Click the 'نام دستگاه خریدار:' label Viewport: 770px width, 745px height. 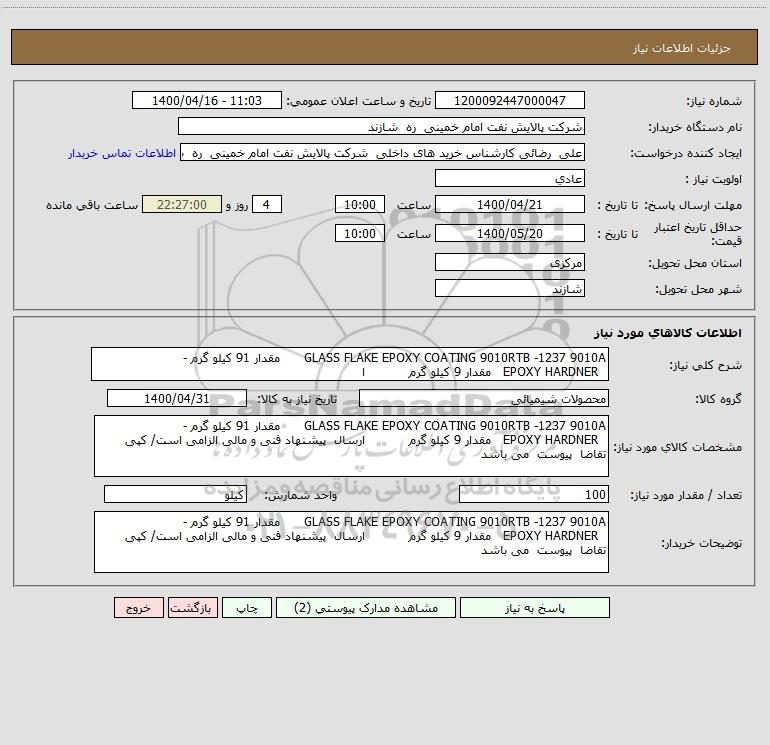click(x=695, y=127)
